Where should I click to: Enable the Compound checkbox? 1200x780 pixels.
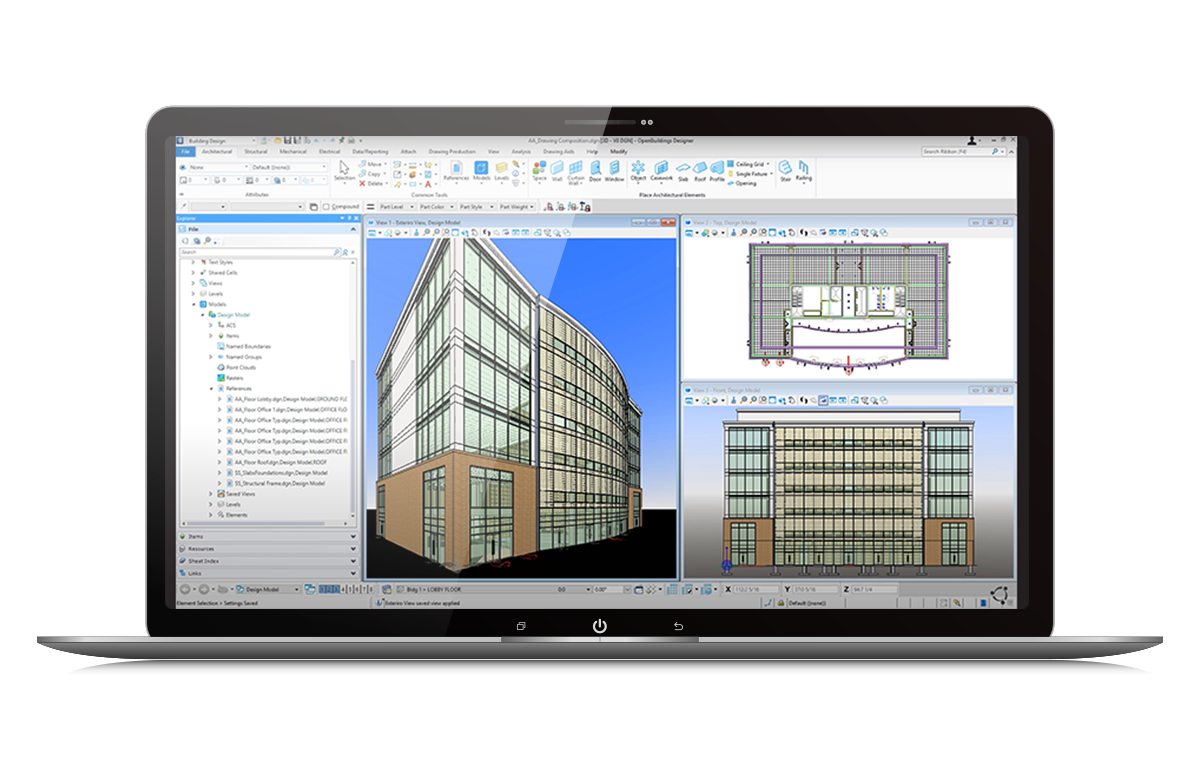coord(326,206)
